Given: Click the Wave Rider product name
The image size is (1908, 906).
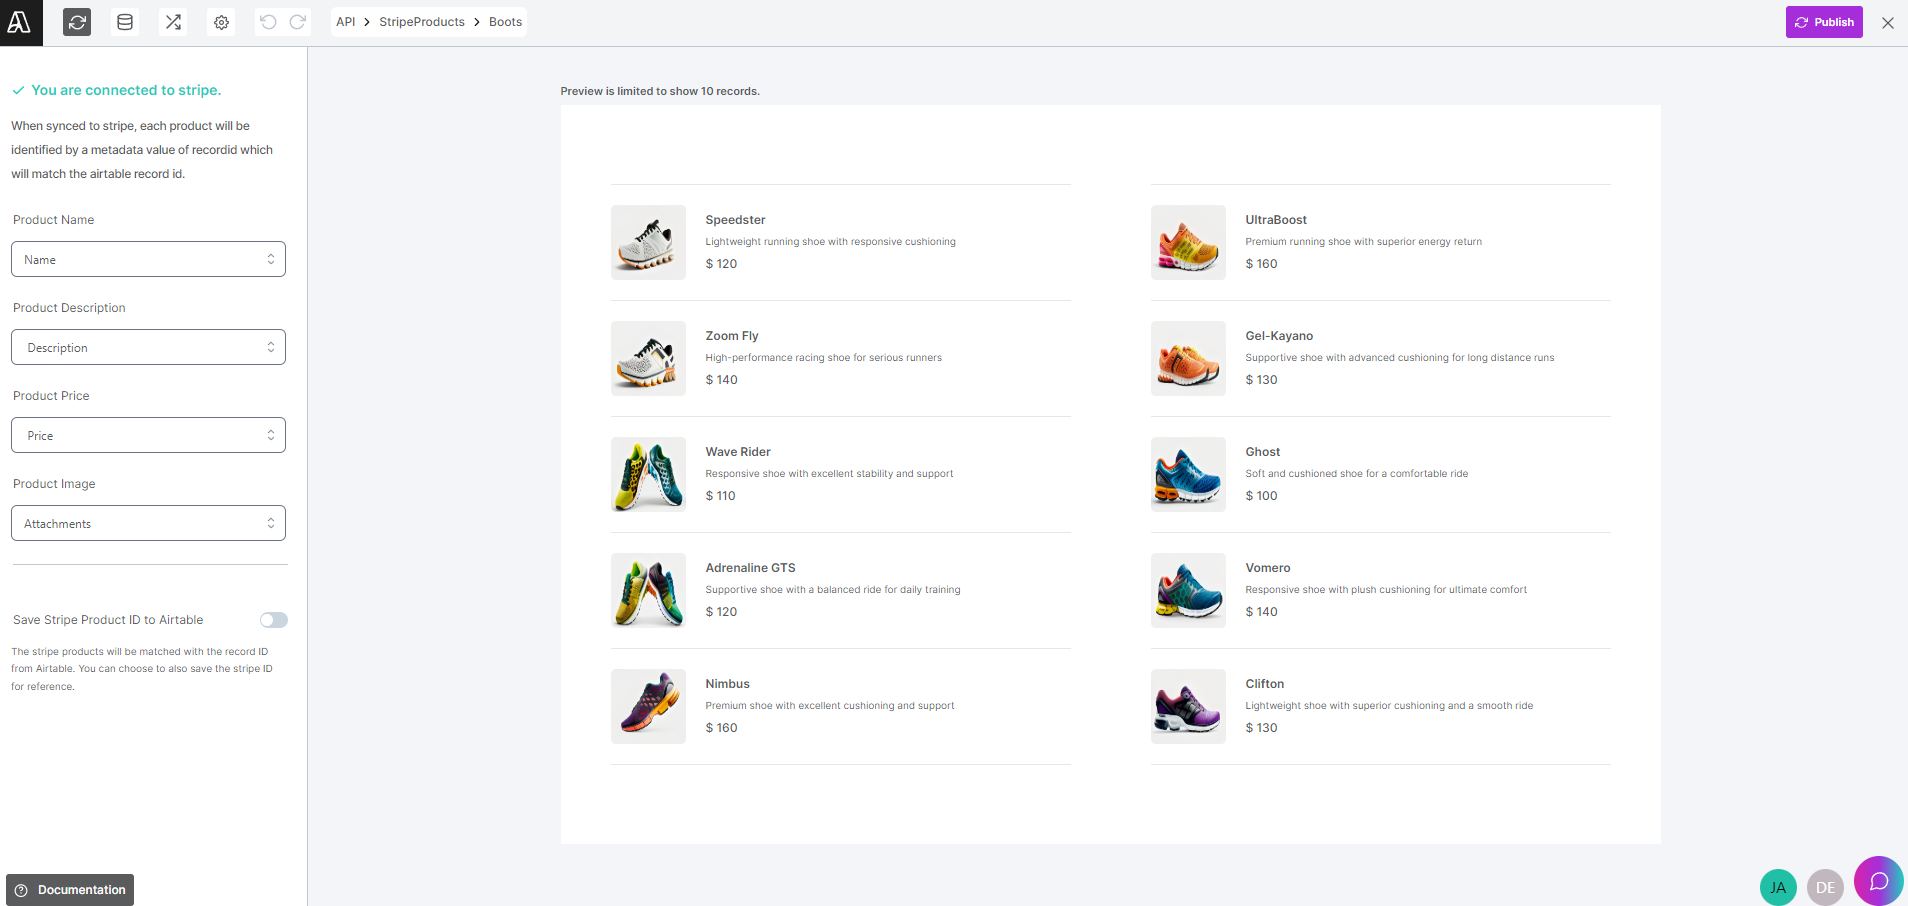Looking at the screenshot, I should click(x=738, y=452).
